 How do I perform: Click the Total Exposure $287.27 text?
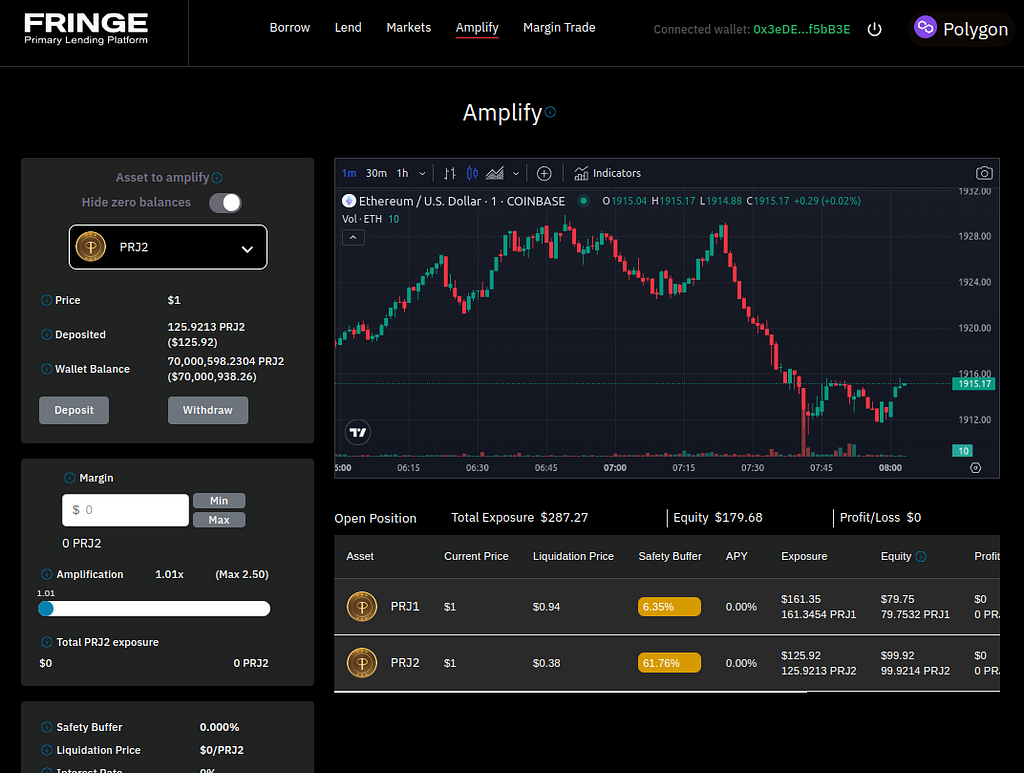click(x=519, y=518)
